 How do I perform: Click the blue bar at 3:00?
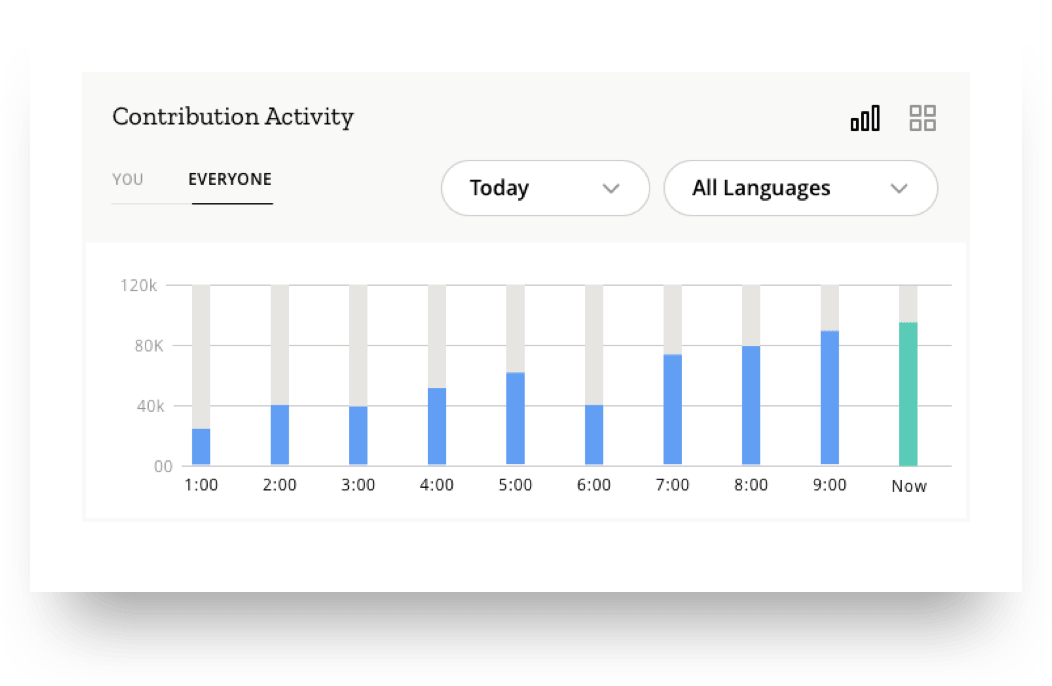[x=358, y=436]
